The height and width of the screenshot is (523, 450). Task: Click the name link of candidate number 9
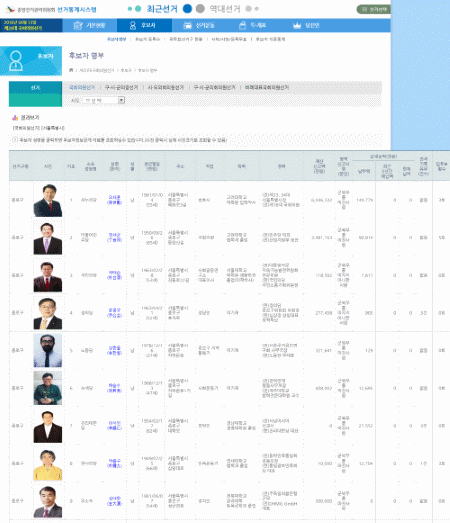click(114, 501)
